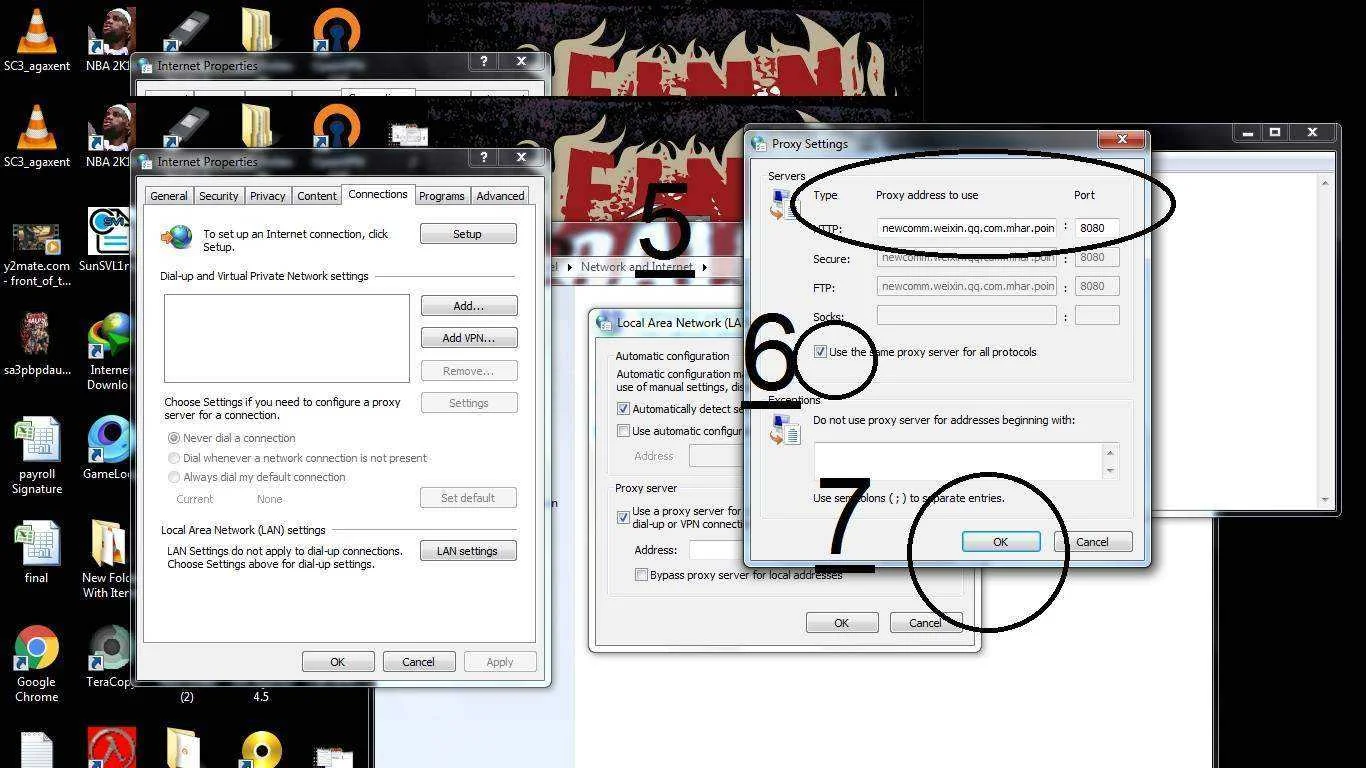This screenshot has height=768, width=1366.
Task: Click OK in Proxy Settings dialog
Action: [x=1000, y=542]
